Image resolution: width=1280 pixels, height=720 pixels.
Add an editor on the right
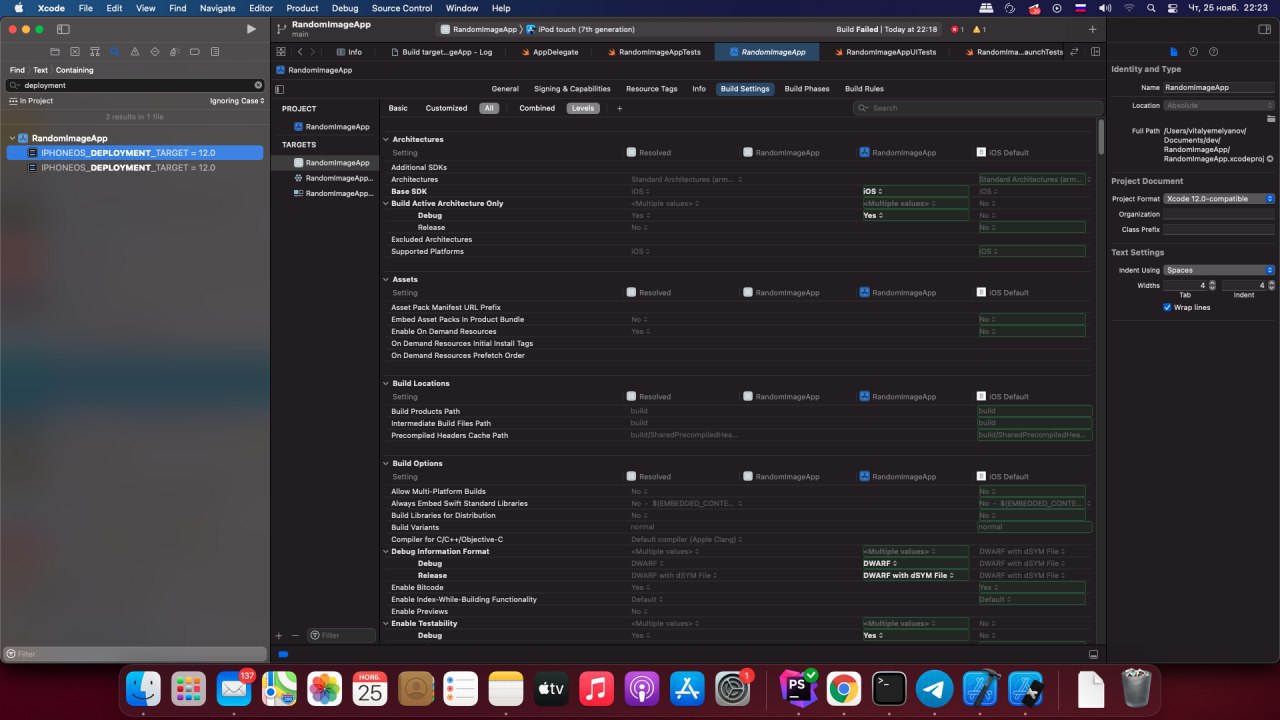(1095, 51)
